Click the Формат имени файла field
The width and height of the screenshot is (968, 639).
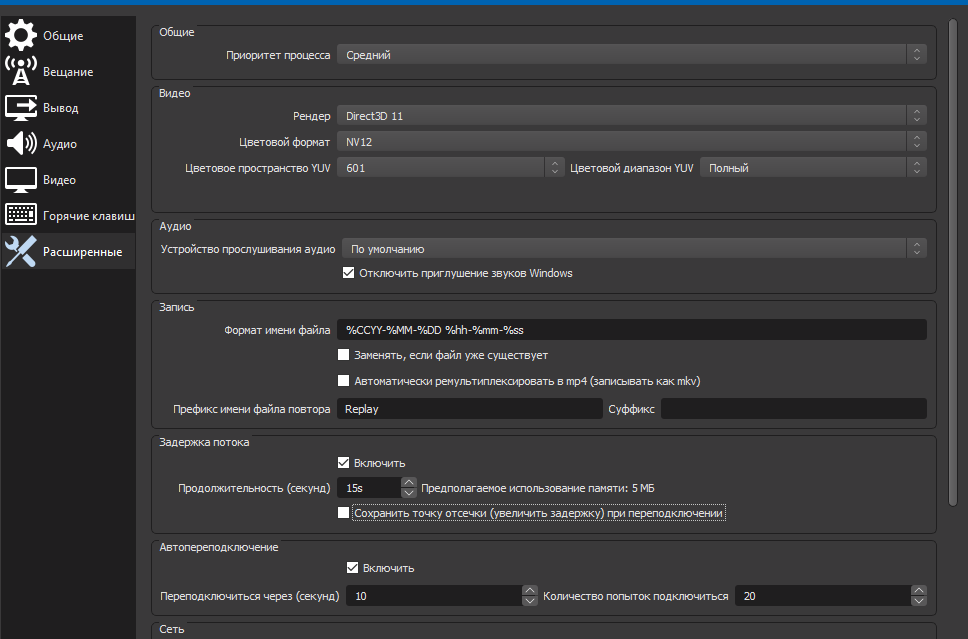[632, 330]
